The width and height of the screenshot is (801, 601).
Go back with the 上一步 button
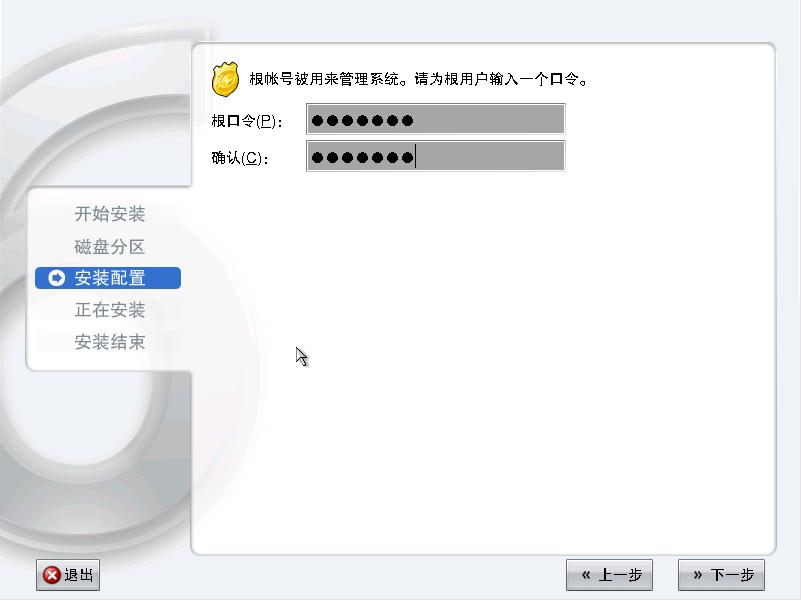(x=609, y=575)
